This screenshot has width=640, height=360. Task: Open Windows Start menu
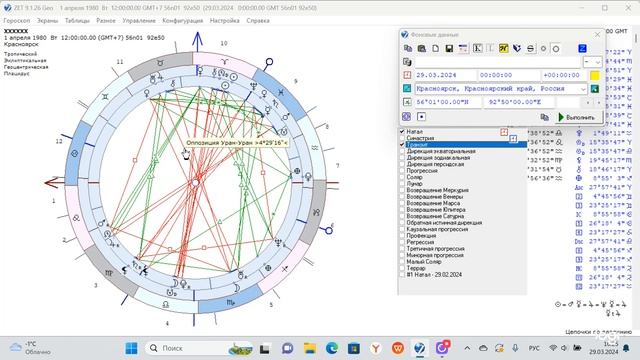131,348
